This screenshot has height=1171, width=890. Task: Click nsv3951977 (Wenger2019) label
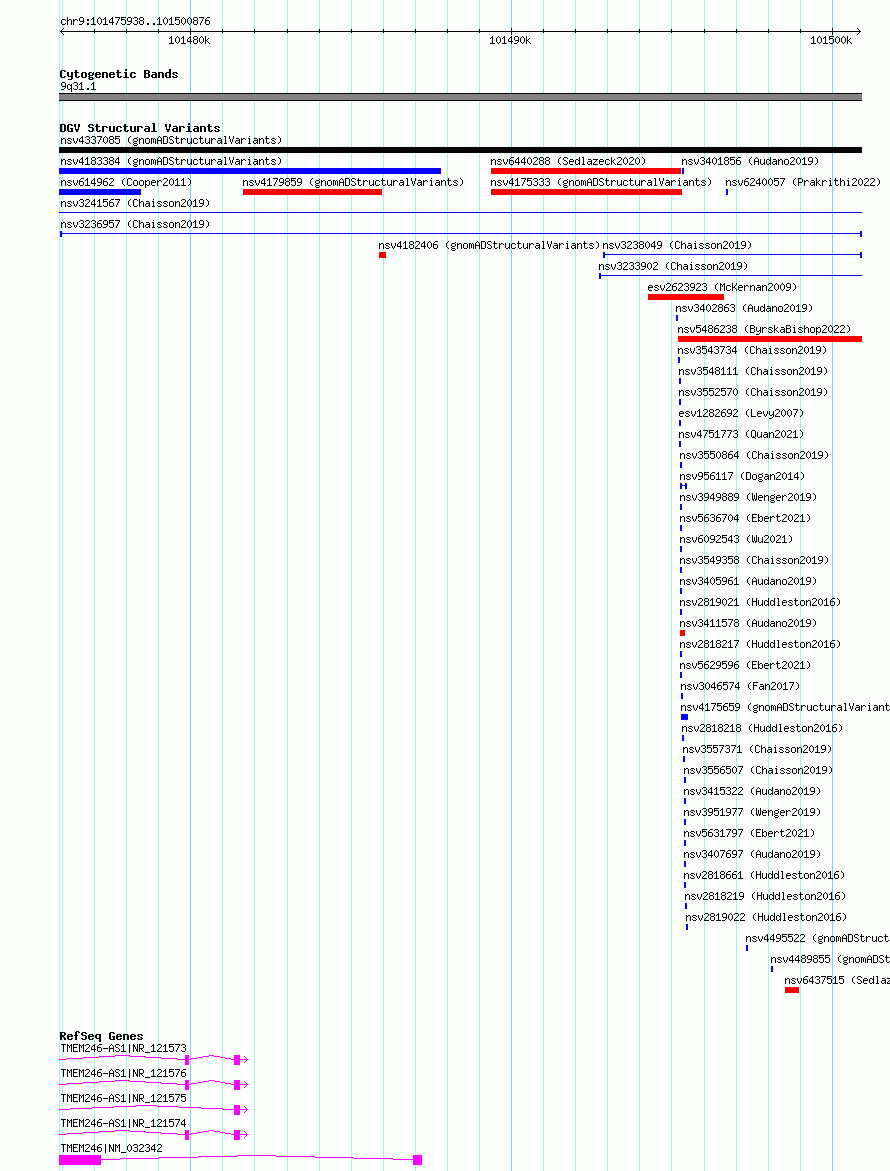[752, 812]
